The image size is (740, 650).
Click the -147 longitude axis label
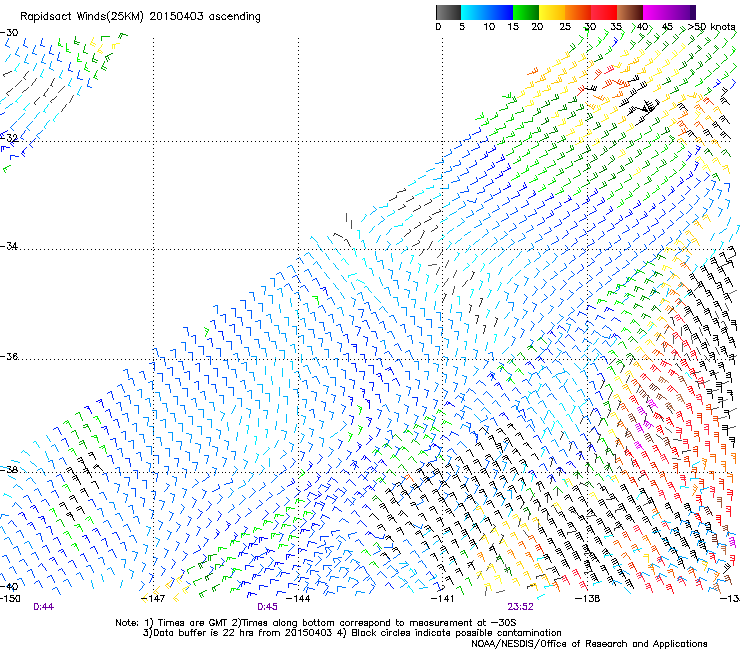[x=153, y=599]
